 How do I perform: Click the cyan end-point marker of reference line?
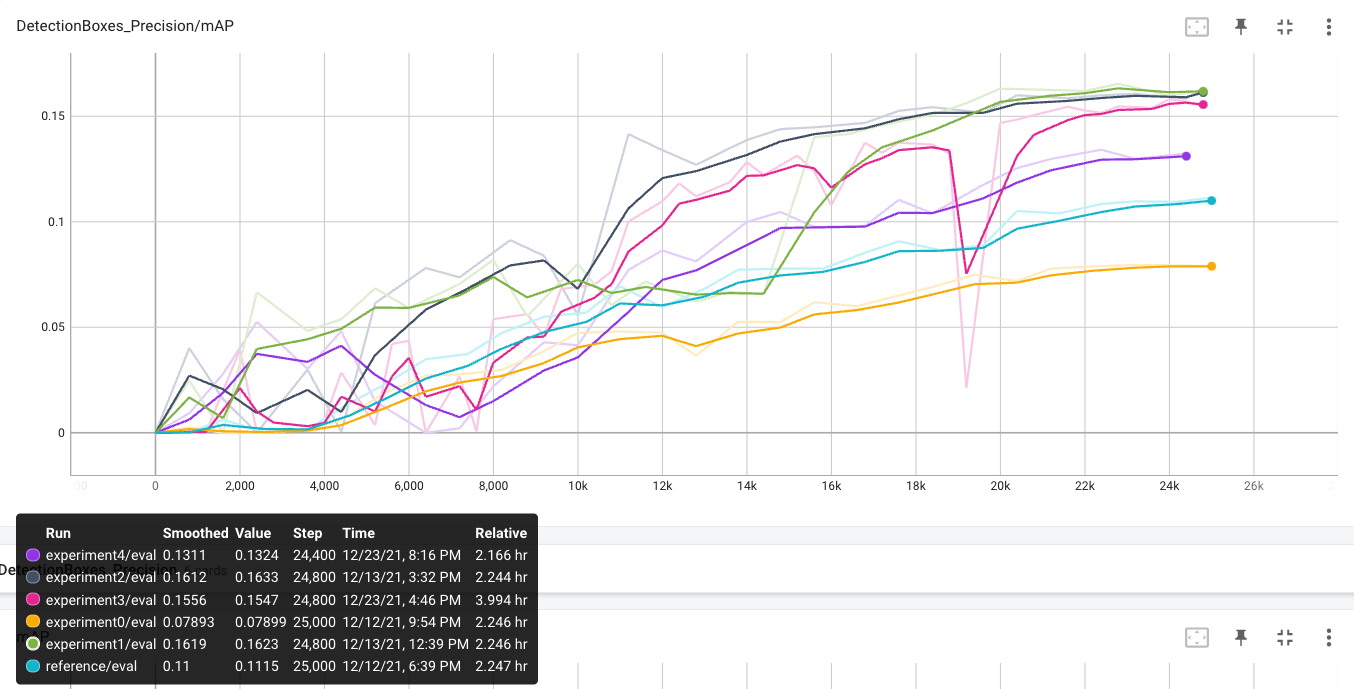pyautogui.click(x=1211, y=201)
